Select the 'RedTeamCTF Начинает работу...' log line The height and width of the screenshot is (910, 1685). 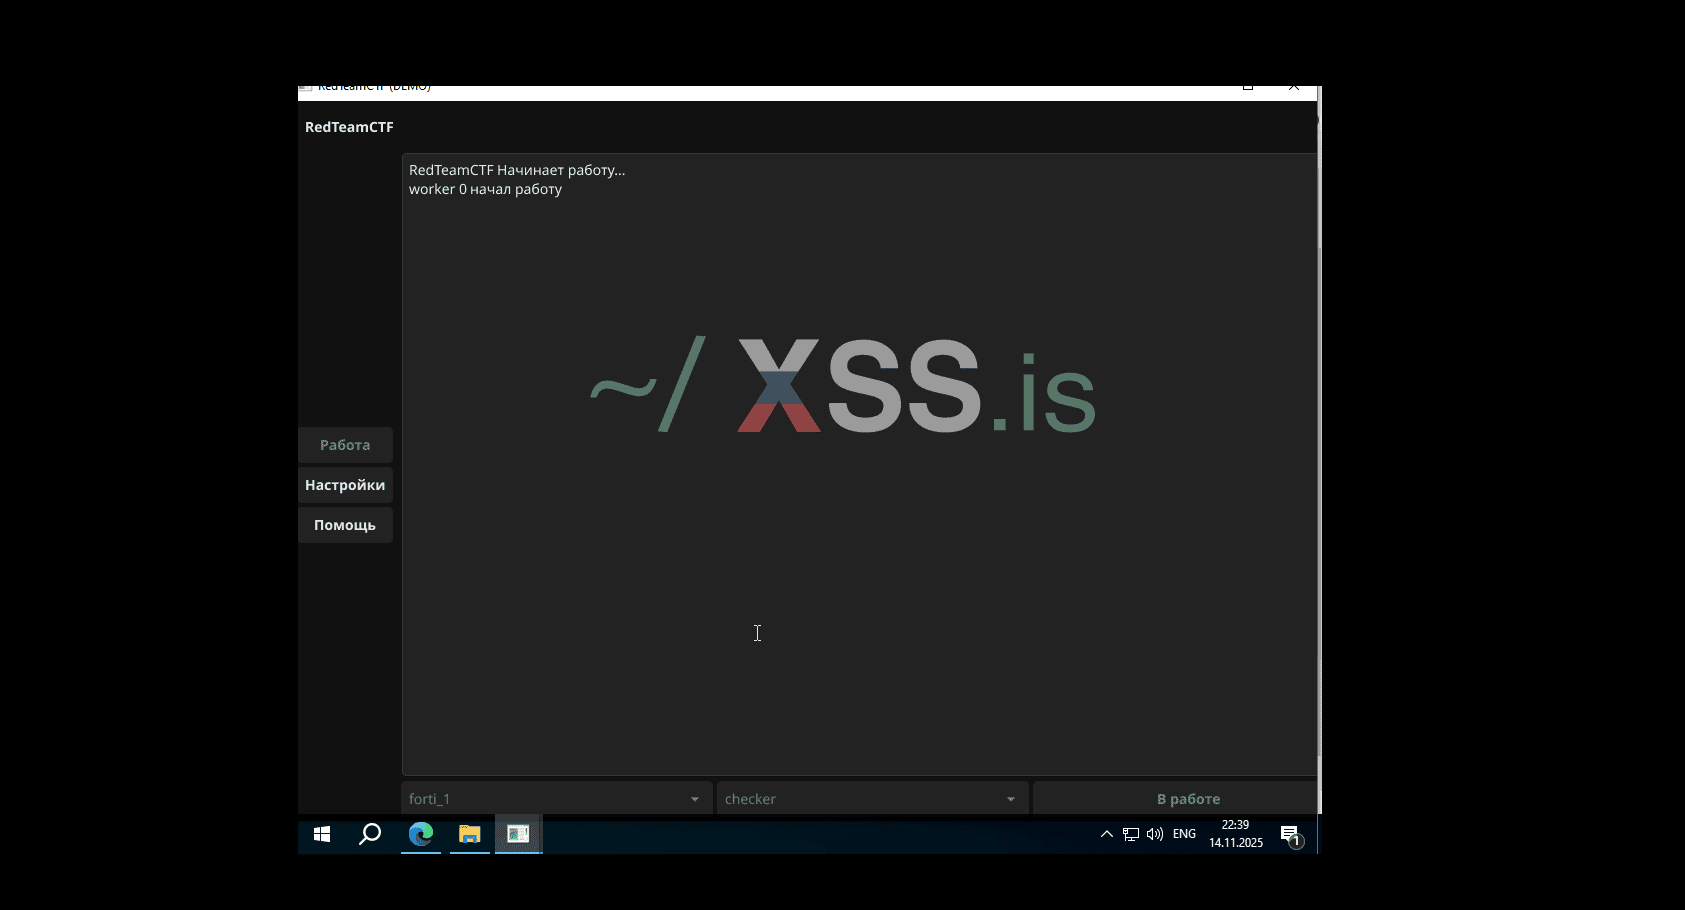click(517, 170)
